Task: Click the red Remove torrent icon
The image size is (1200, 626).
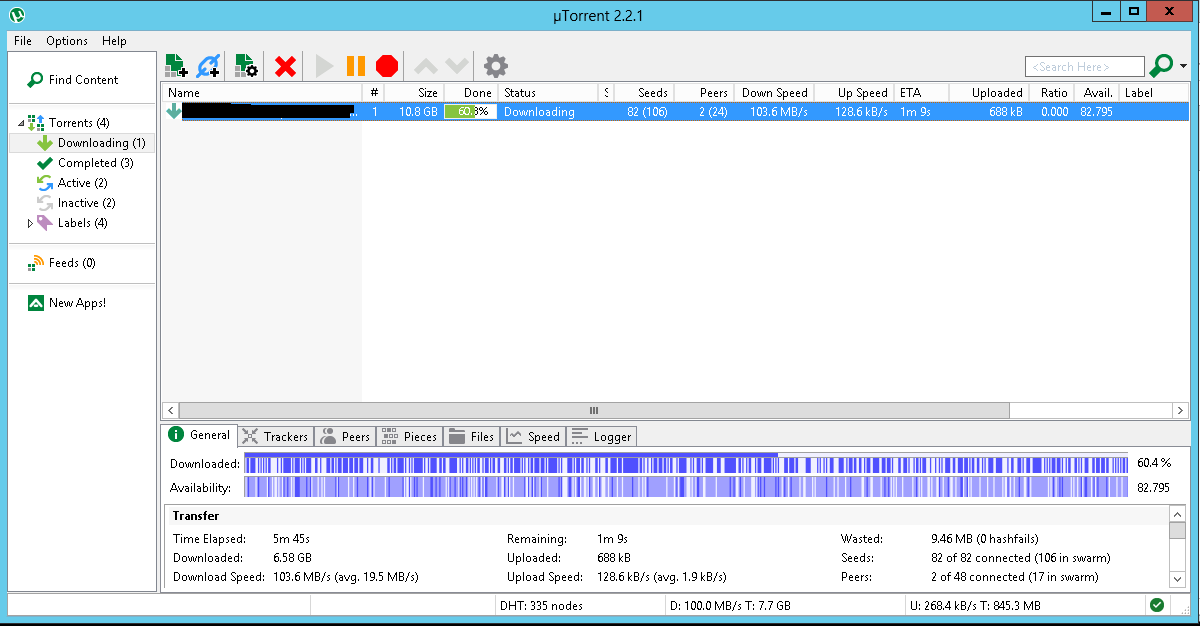Action: [x=285, y=66]
